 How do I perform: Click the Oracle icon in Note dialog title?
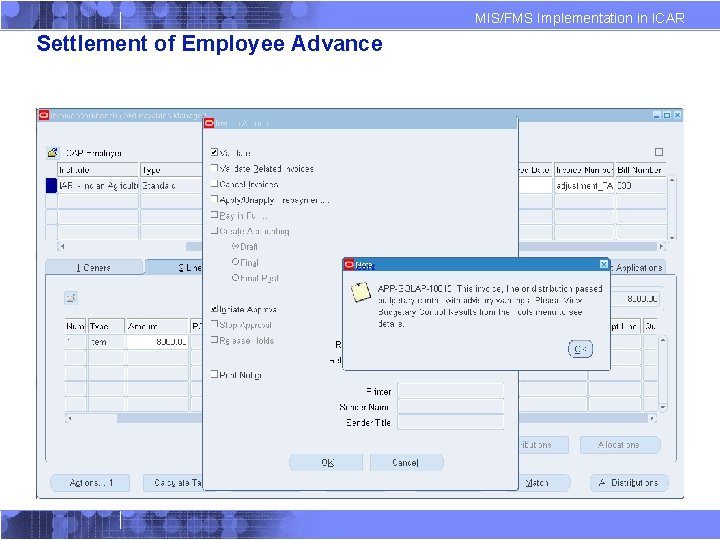(349, 264)
